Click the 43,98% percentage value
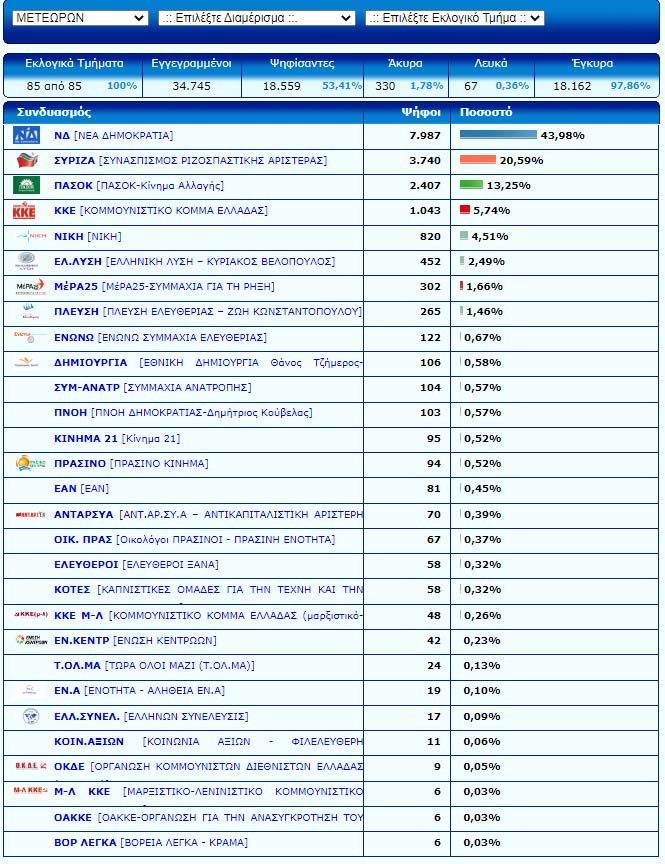The height and width of the screenshot is (864, 665). 563,135
